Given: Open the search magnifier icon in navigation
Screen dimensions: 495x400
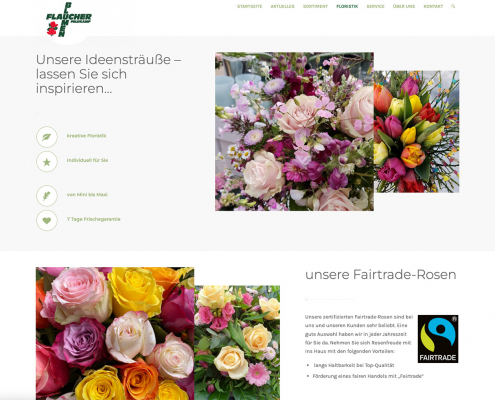Looking at the screenshot, I should tap(453, 6).
